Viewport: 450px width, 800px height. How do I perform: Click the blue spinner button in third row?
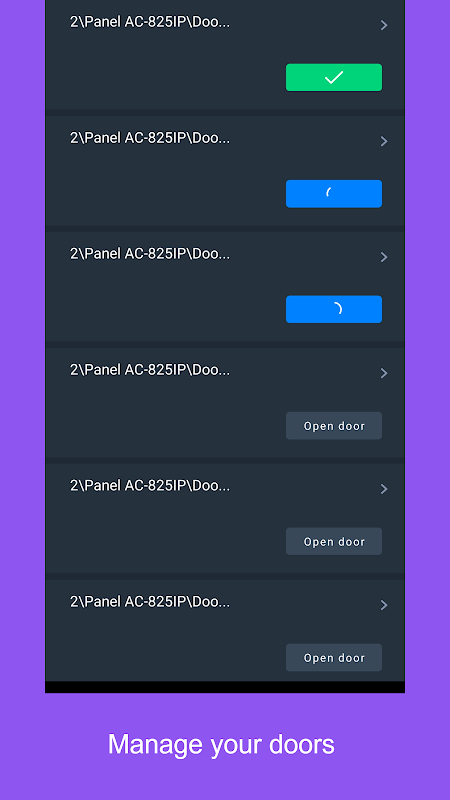[334, 309]
